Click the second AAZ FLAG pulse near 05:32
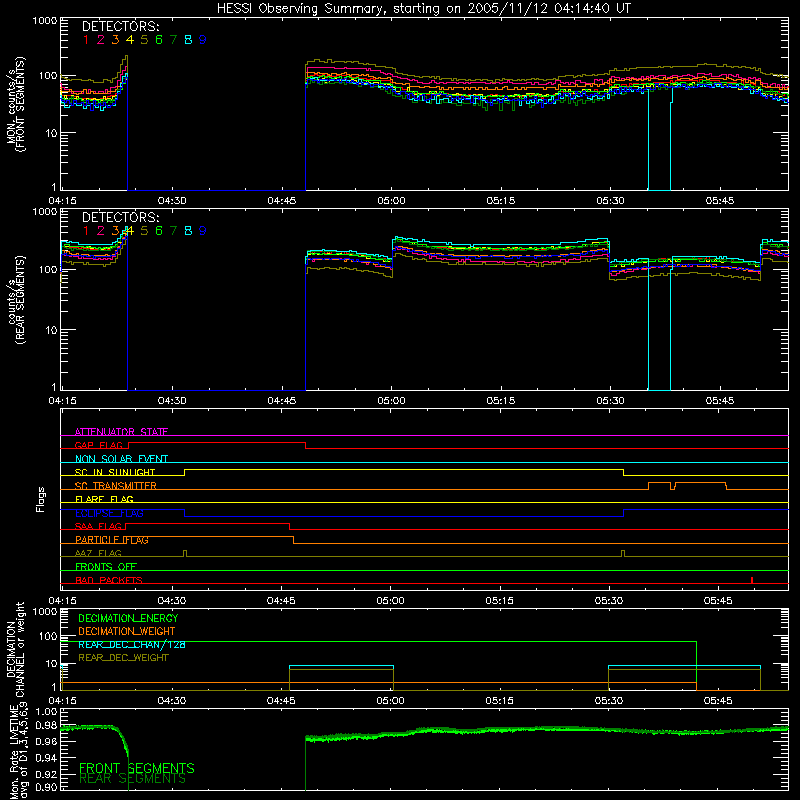The height and width of the screenshot is (800, 800). click(623, 554)
